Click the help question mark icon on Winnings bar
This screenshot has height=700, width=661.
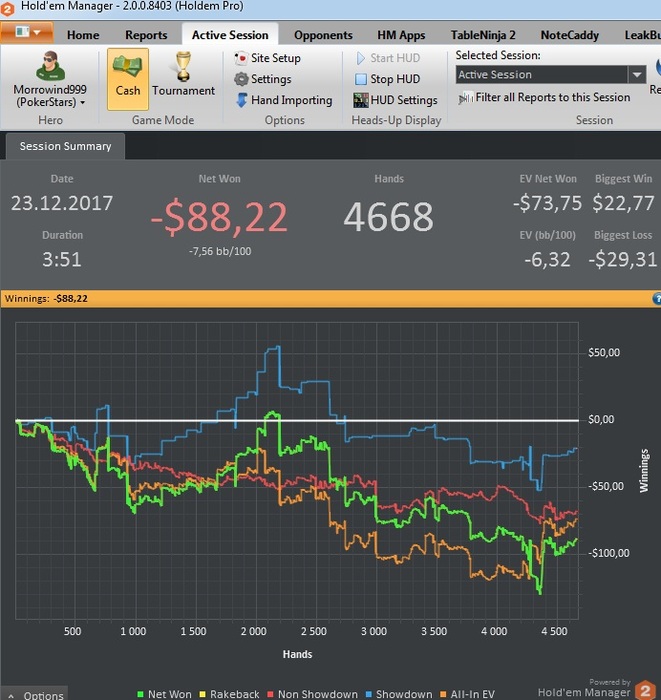click(657, 299)
